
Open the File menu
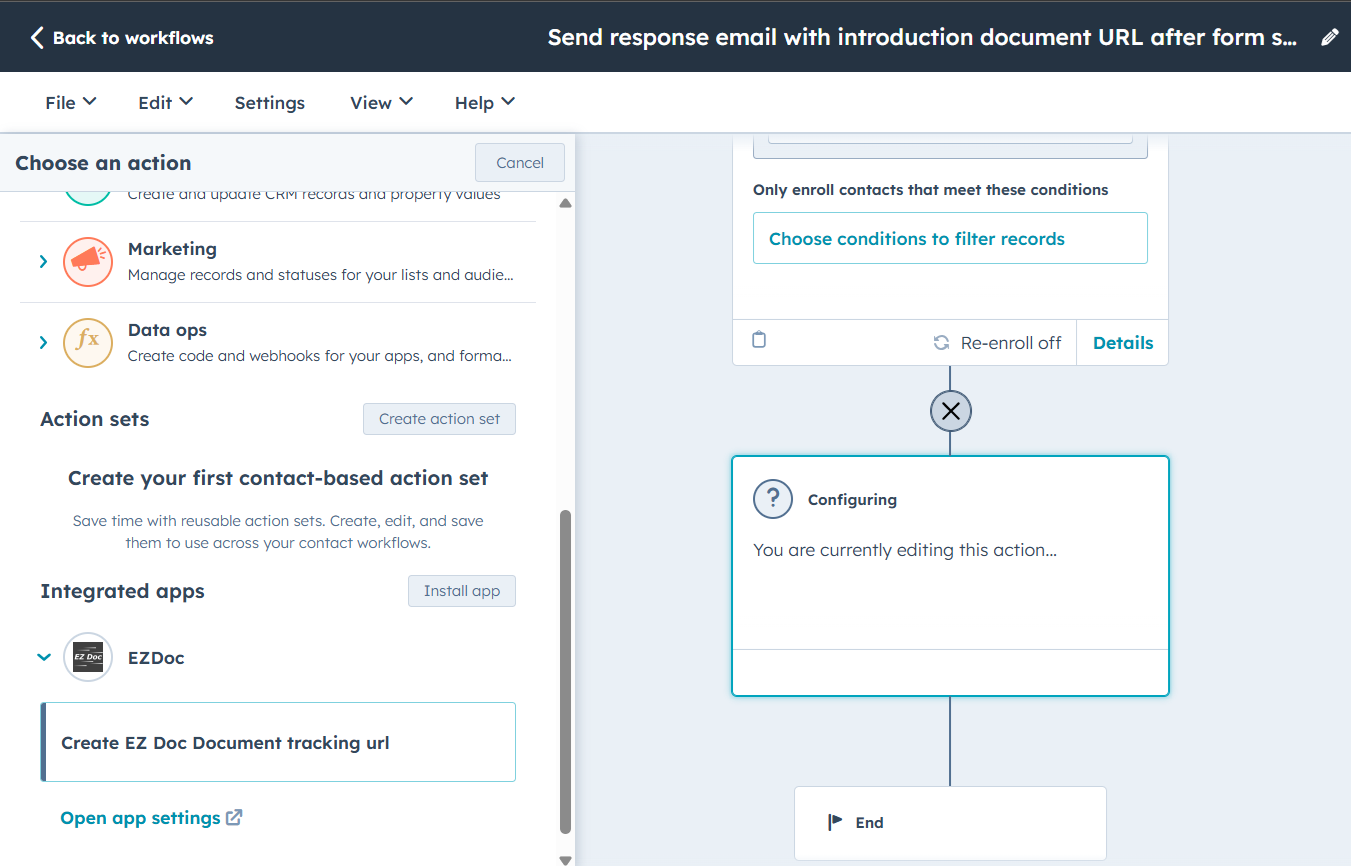click(70, 102)
